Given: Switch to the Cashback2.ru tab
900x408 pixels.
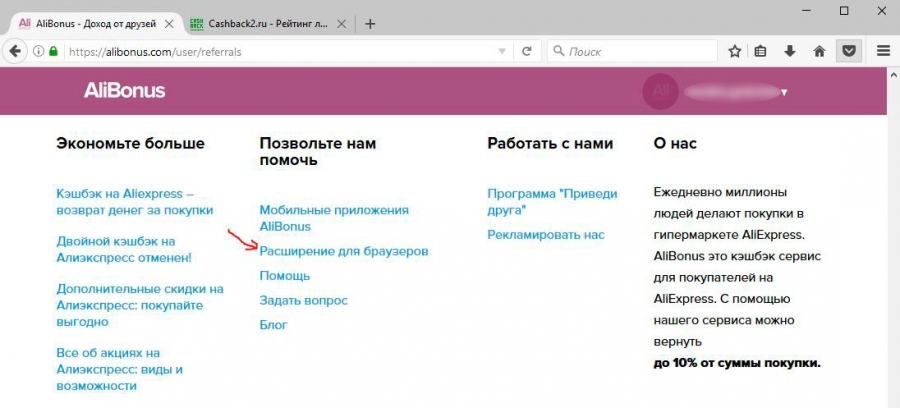Looking at the screenshot, I should [x=269, y=24].
